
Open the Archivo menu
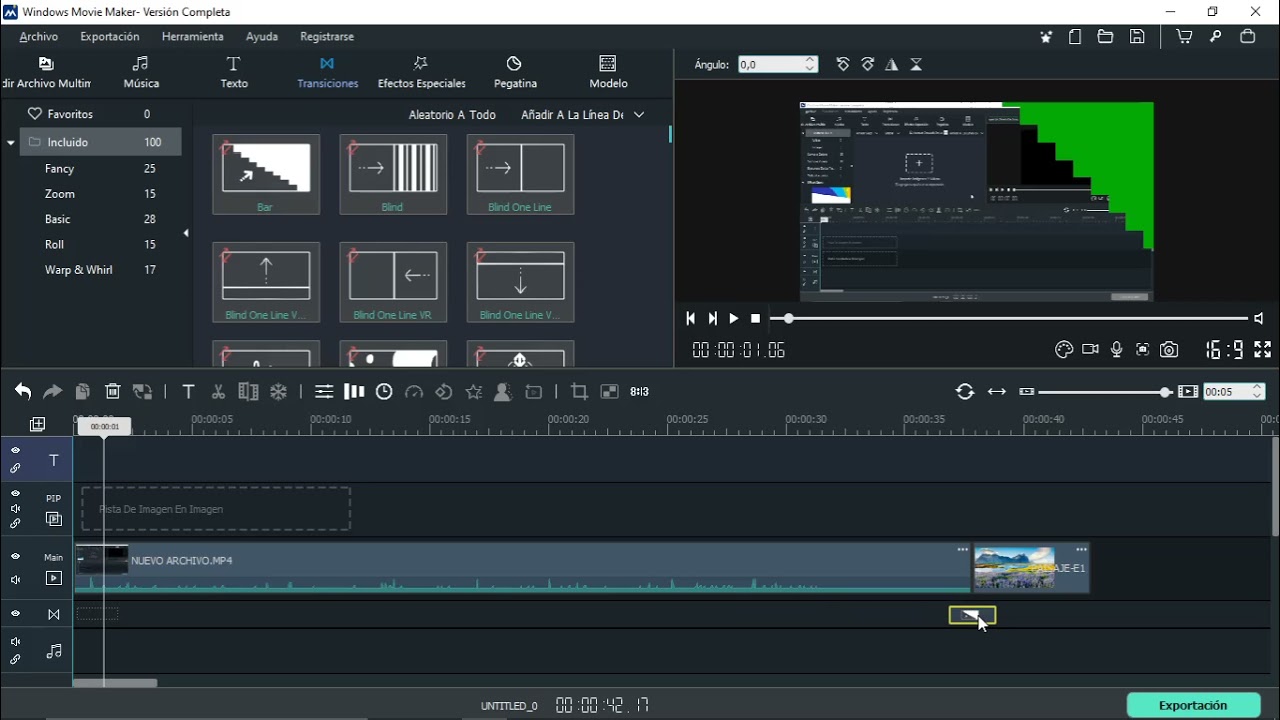tap(39, 36)
